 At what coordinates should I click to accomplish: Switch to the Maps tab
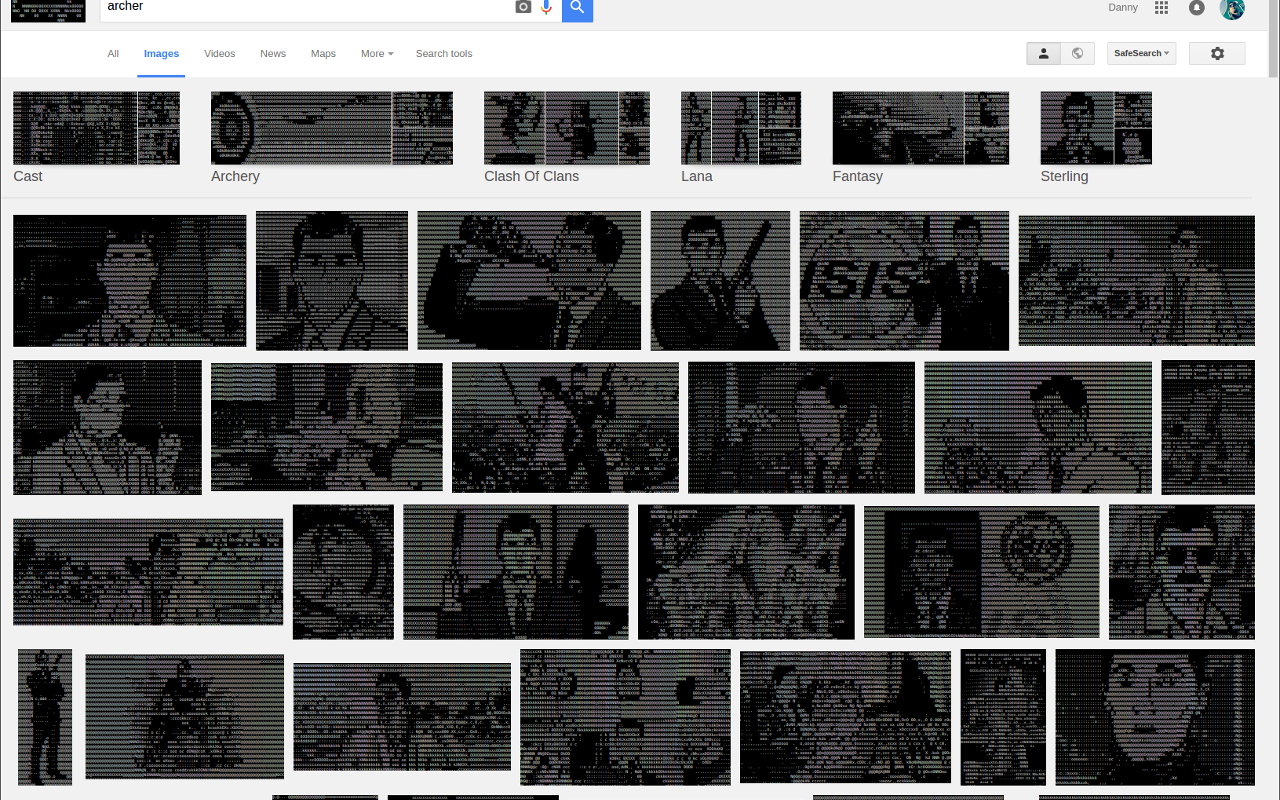[323, 54]
